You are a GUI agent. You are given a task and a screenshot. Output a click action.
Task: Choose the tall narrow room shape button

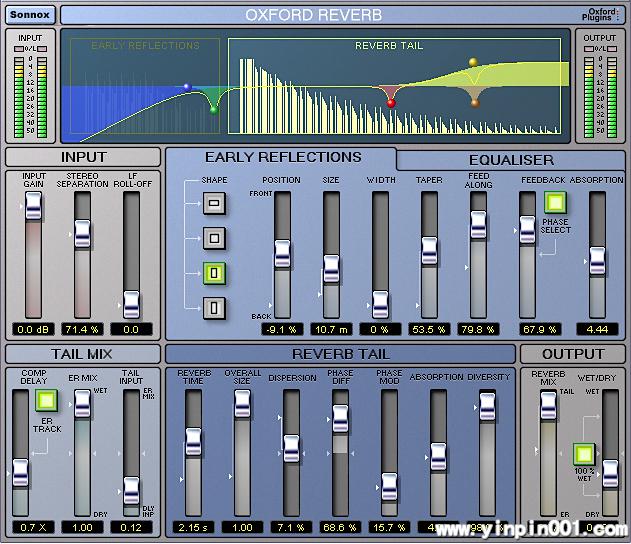click(215, 307)
